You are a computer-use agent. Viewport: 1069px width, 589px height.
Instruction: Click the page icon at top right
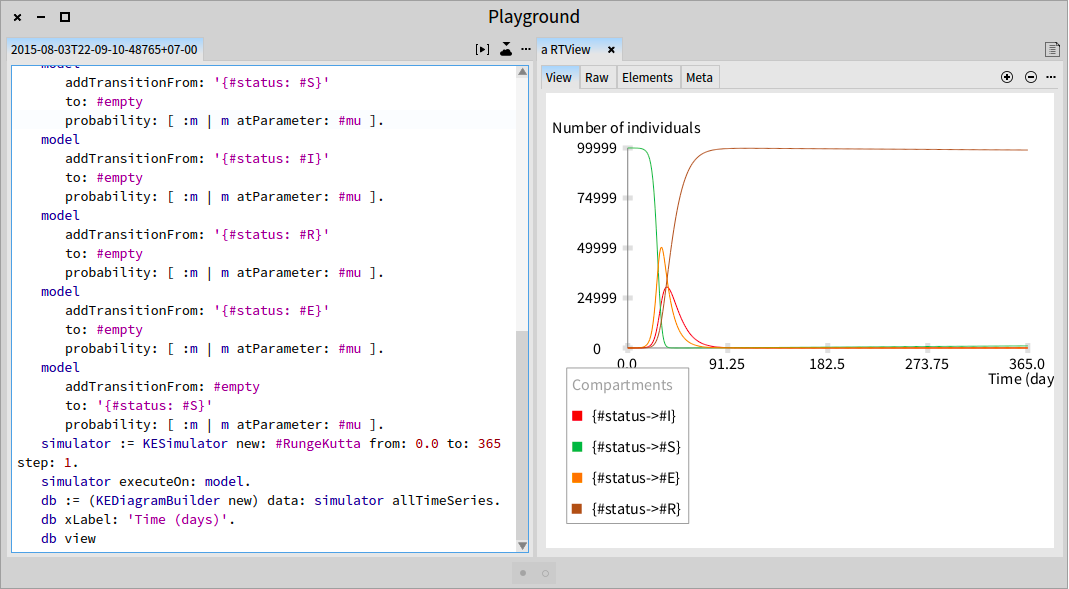(1052, 49)
